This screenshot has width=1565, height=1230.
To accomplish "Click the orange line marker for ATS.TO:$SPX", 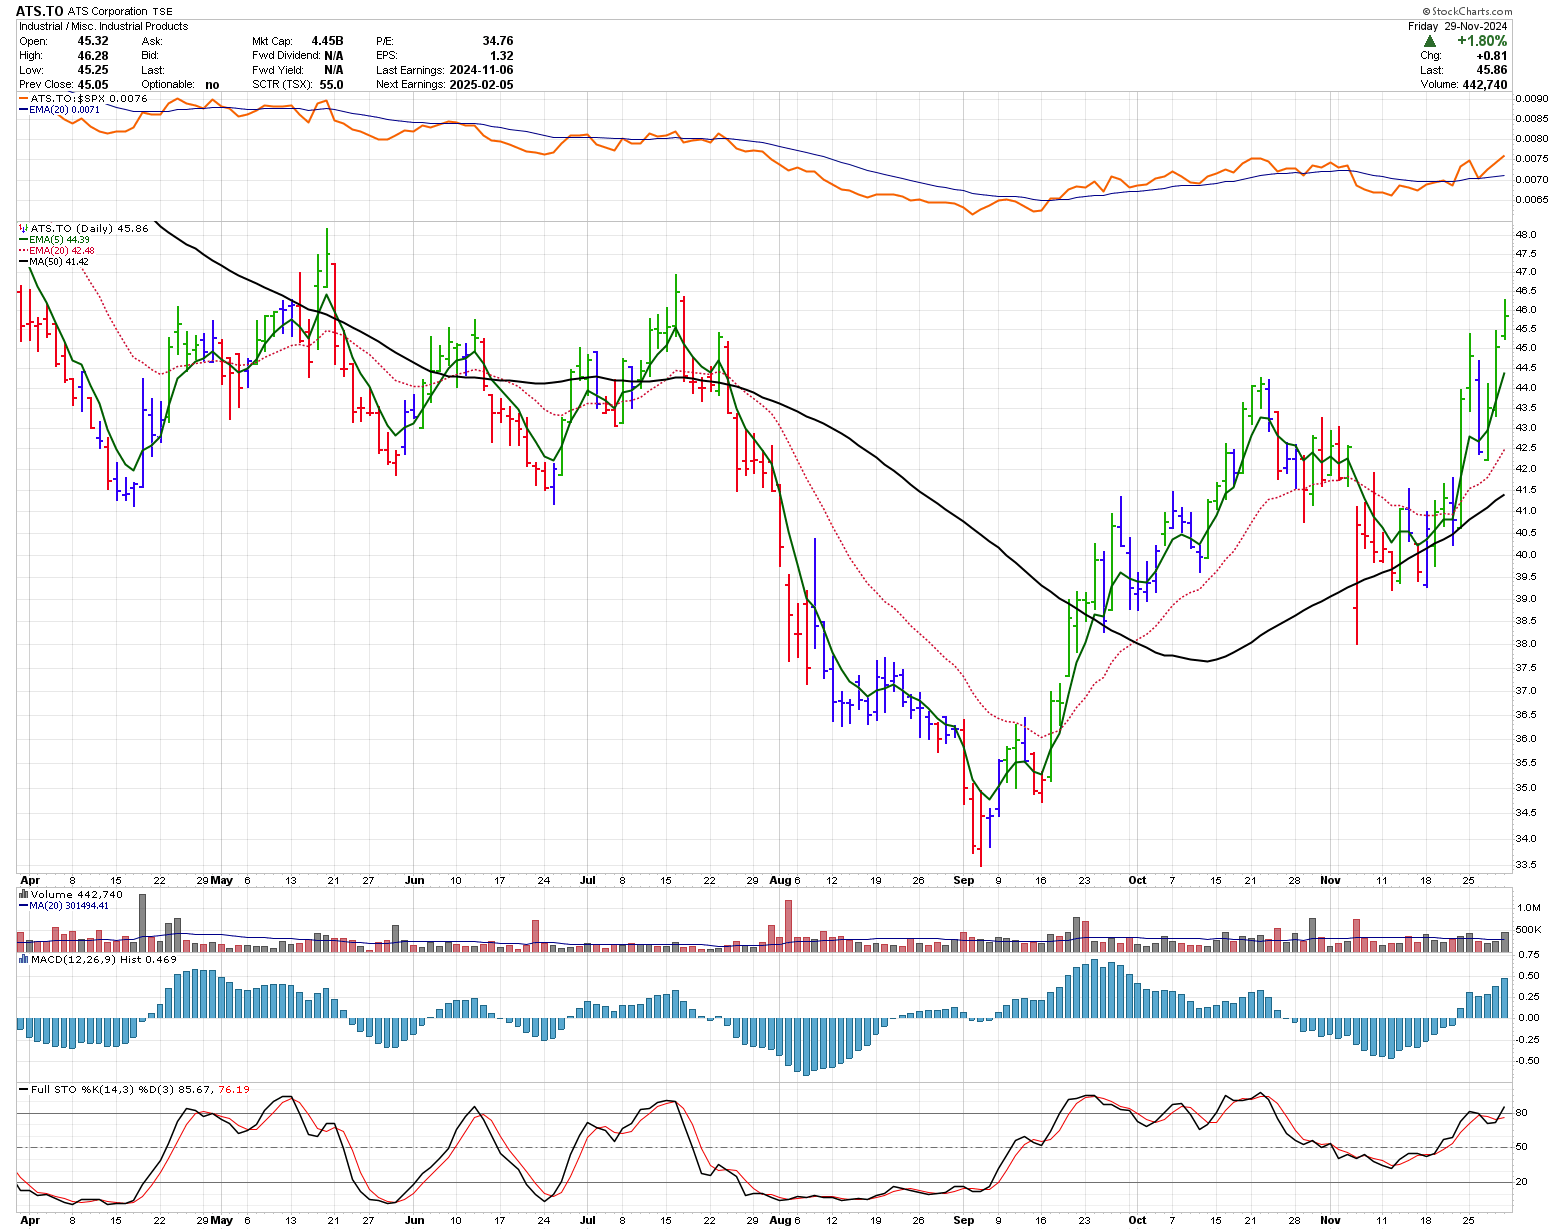I will point(24,99).
